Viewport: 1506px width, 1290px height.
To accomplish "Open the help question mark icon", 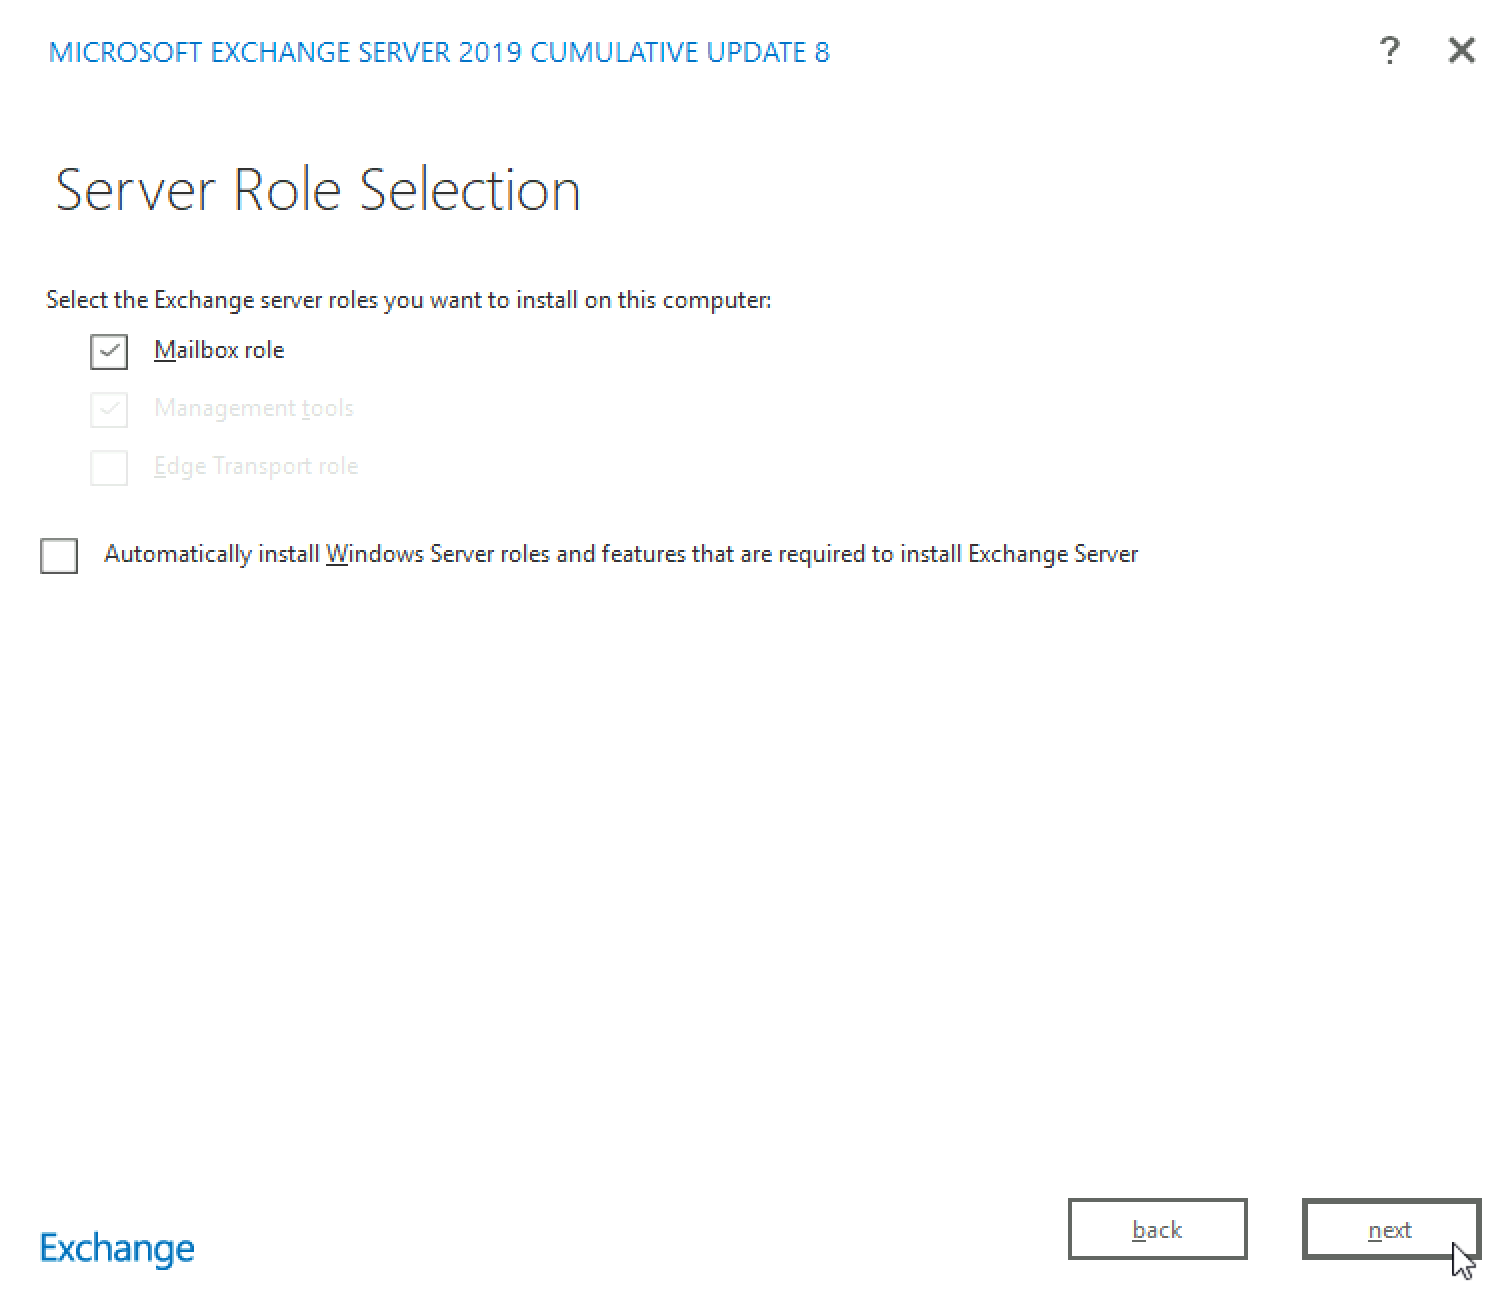I will coord(1389,50).
